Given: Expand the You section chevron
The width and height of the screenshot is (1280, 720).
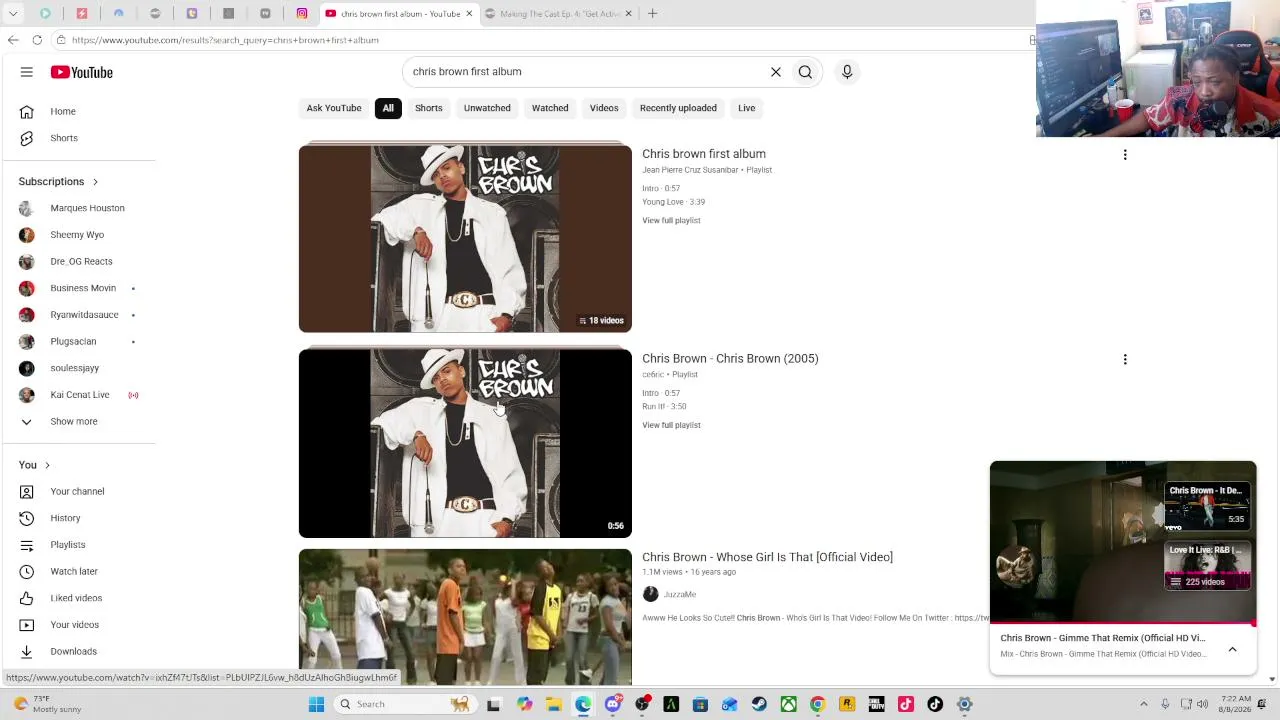Looking at the screenshot, I should click(x=47, y=465).
